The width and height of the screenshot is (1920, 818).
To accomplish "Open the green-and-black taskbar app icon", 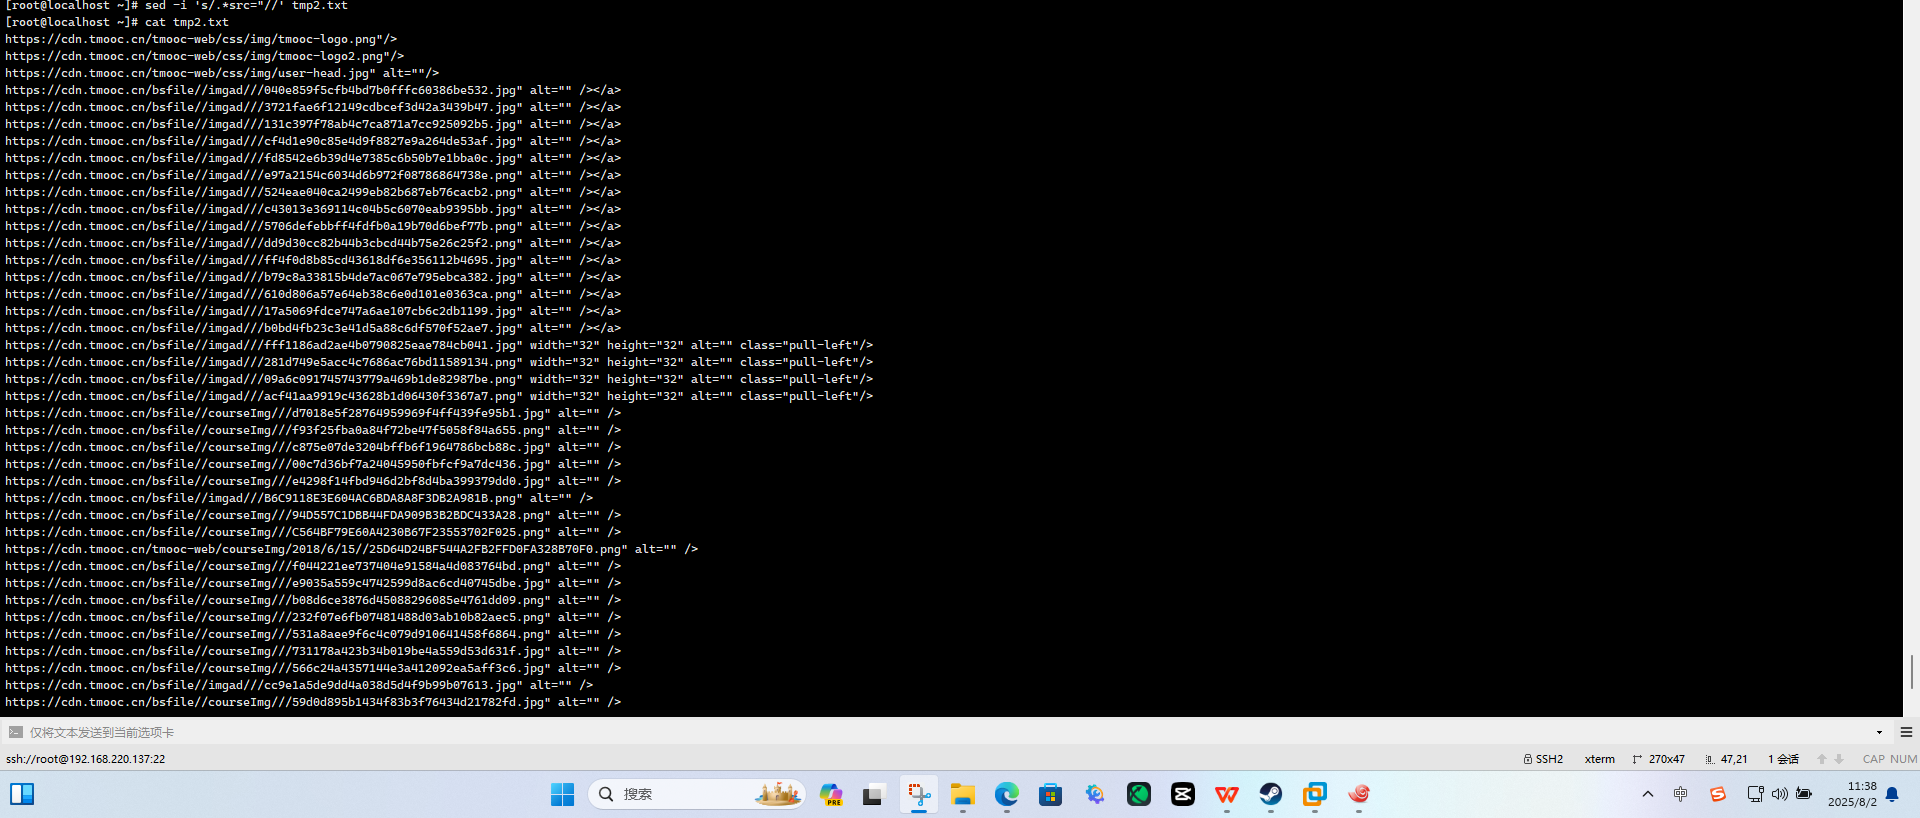I will point(1139,794).
